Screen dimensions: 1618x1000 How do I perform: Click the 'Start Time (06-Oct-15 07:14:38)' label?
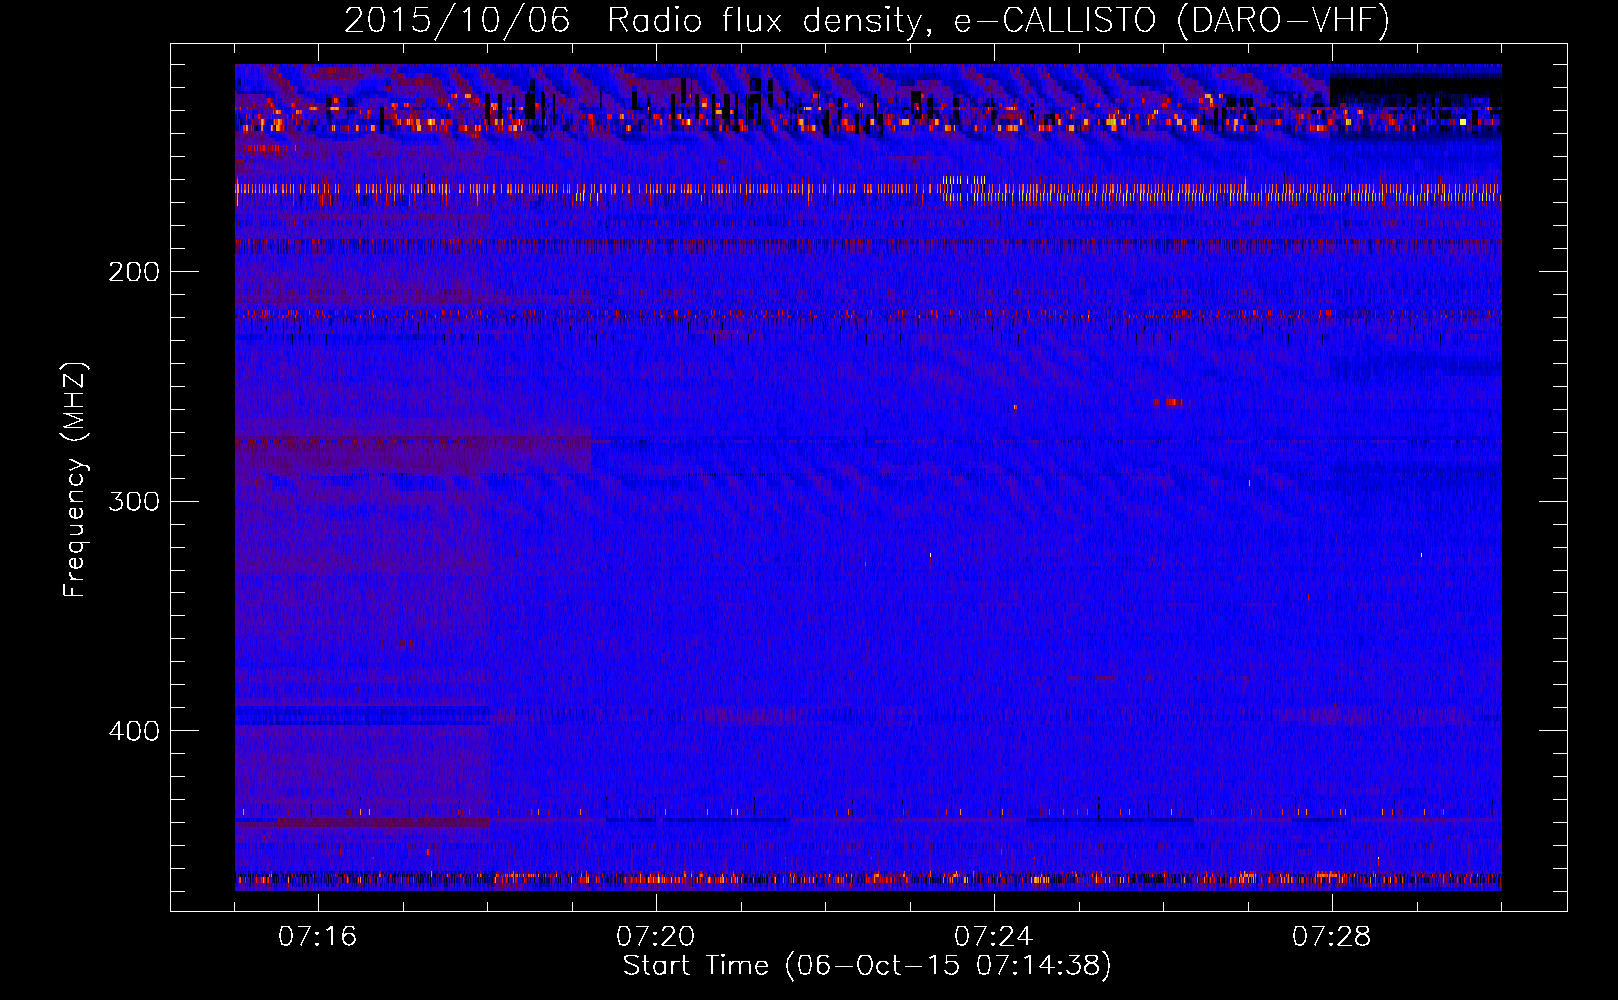[867, 966]
